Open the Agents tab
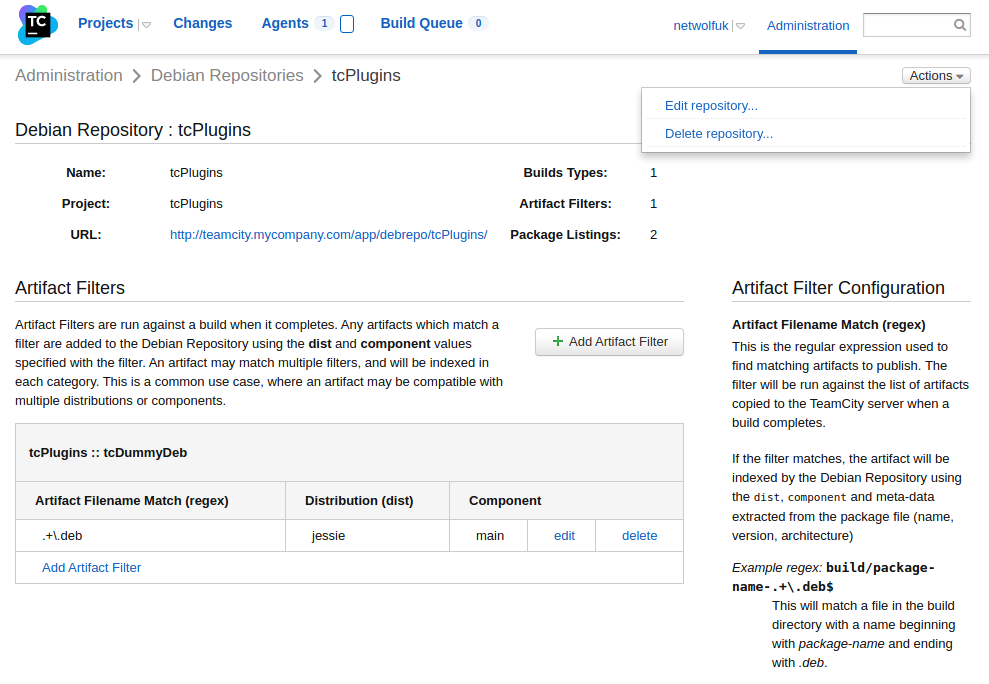The width and height of the screenshot is (989, 684). 285,23
